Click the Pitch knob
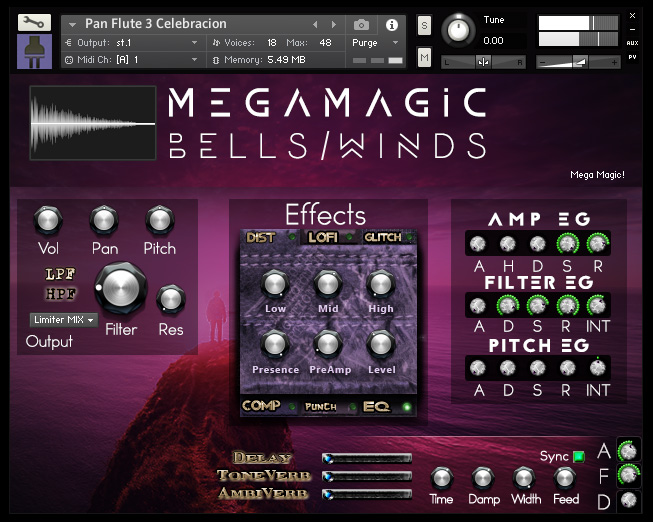Image resolution: width=653 pixels, height=522 pixels. (160, 220)
